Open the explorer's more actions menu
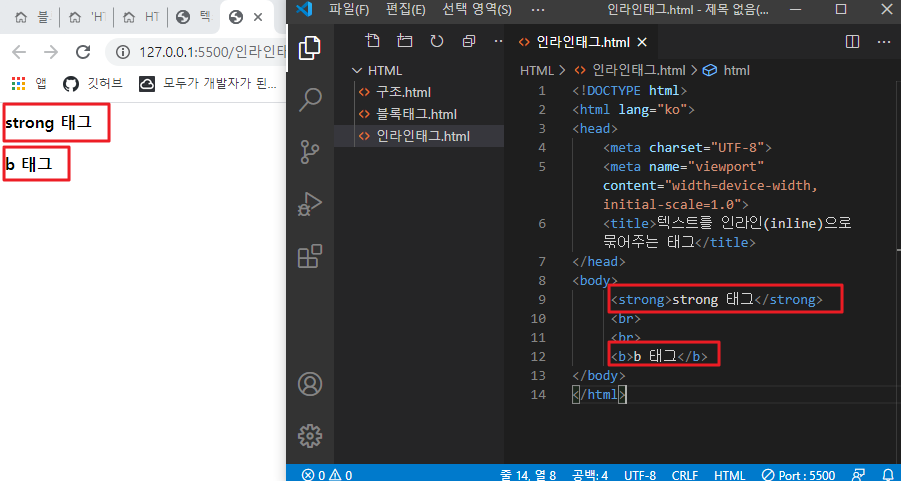 pos(498,41)
